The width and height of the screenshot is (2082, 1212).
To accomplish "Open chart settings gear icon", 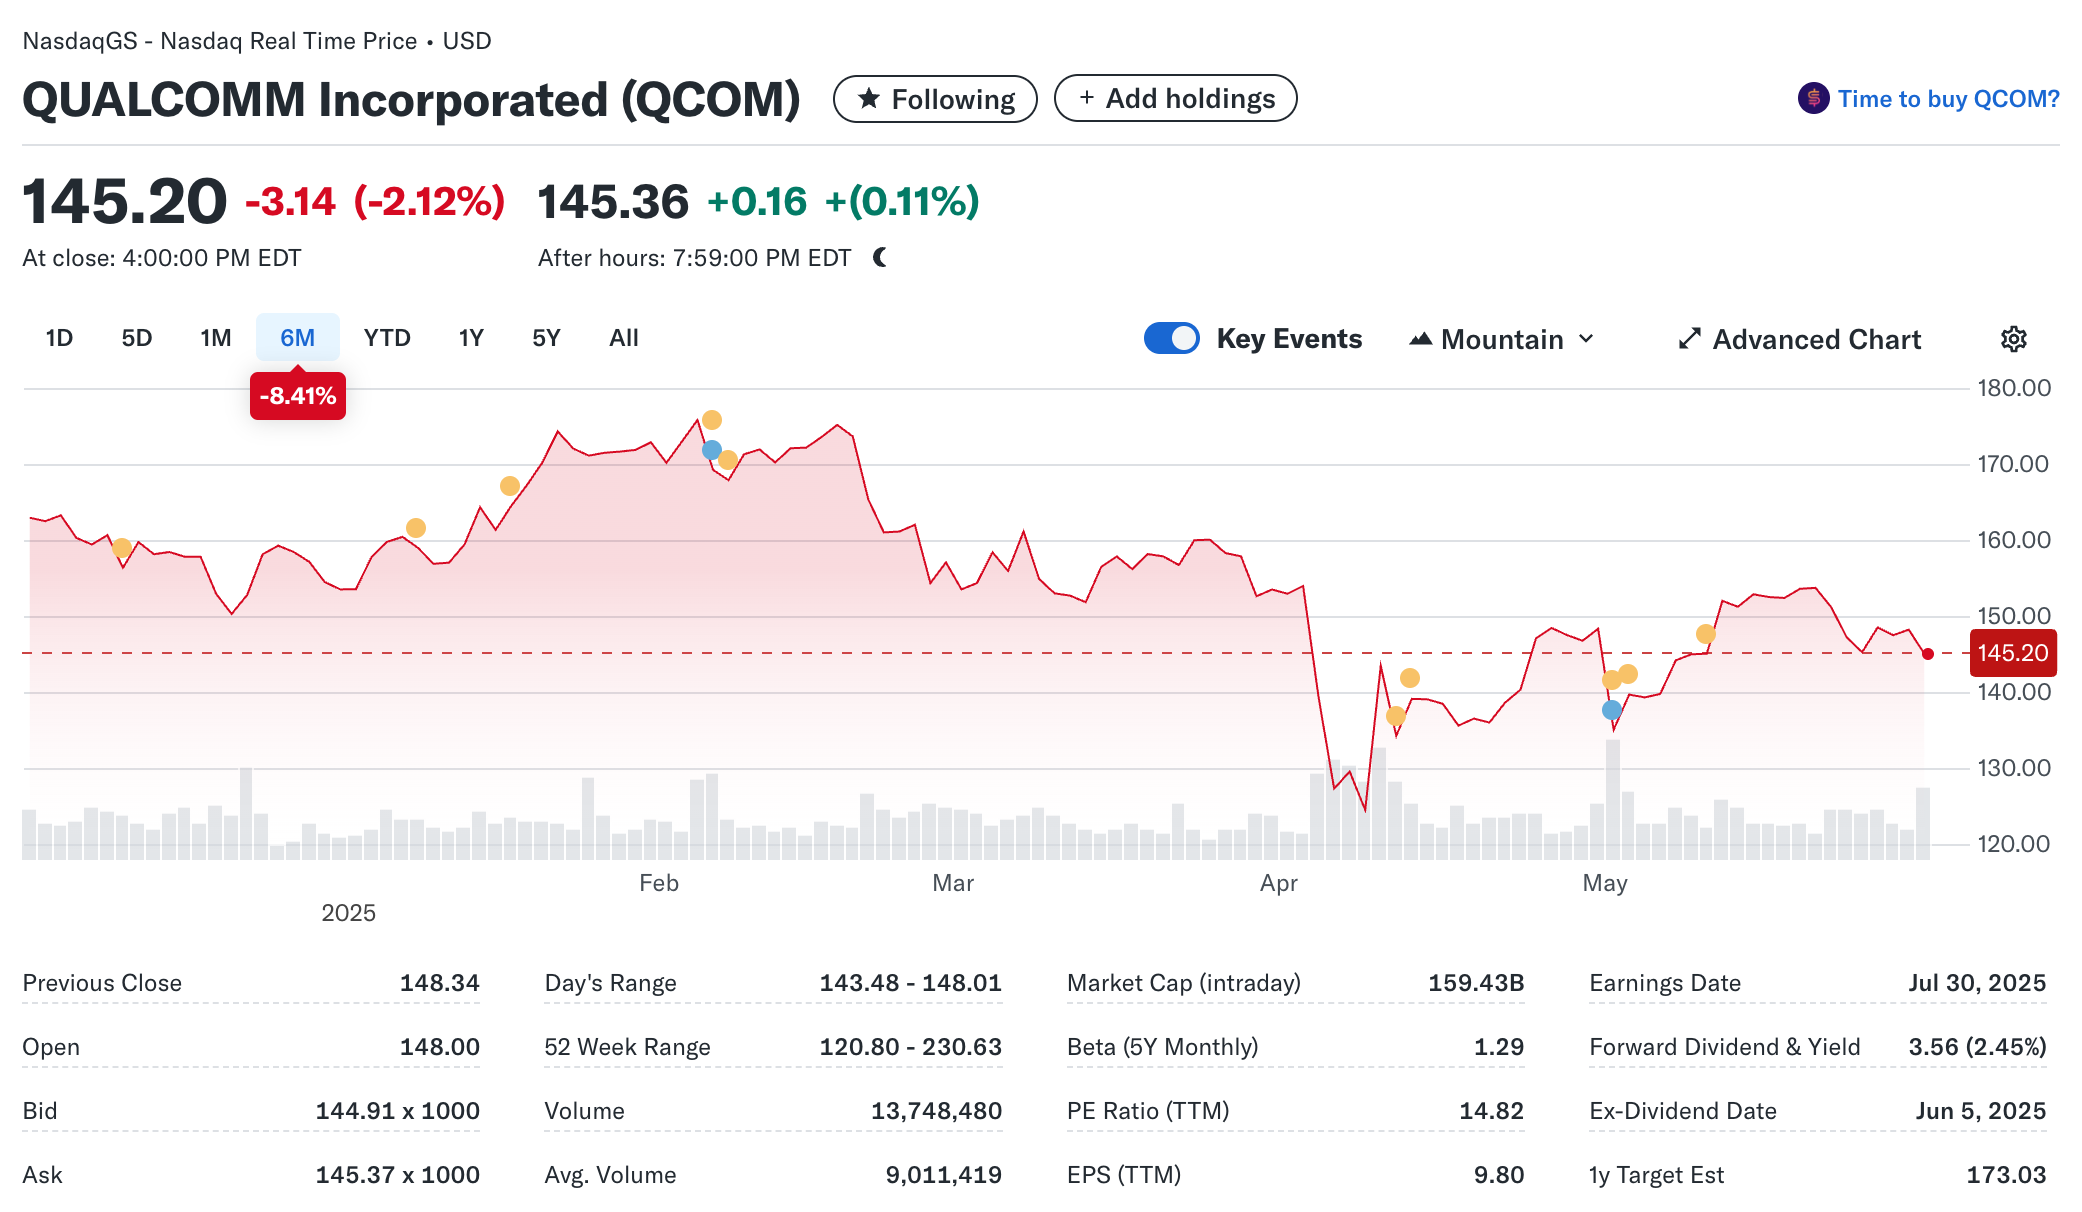I will click(x=2013, y=339).
